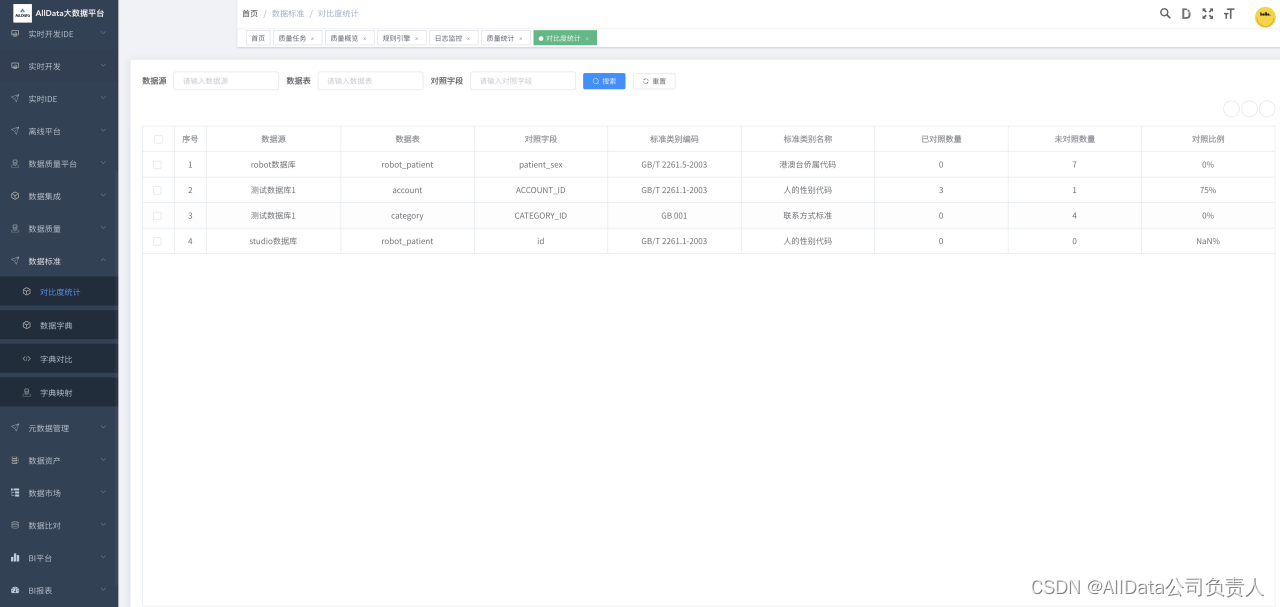Screen dimensions: 1280x607
Task: Switch to the 首页 tab
Action: pos(258,38)
